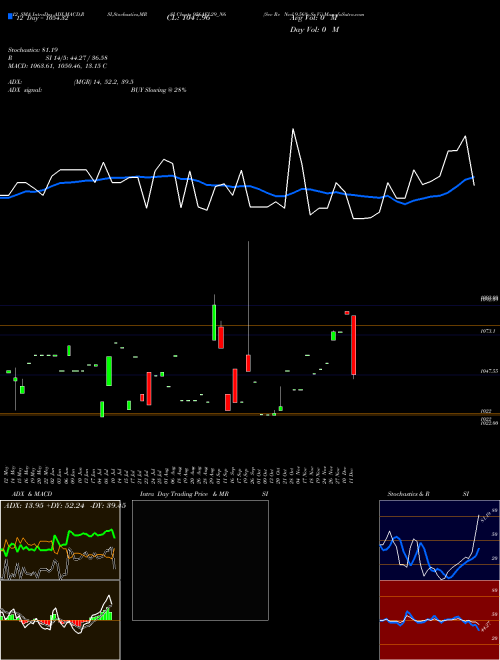Click the (MGR) 14, 52.2, 39.5 ADX values
This screenshot has height=660, width=500.
point(104,82)
